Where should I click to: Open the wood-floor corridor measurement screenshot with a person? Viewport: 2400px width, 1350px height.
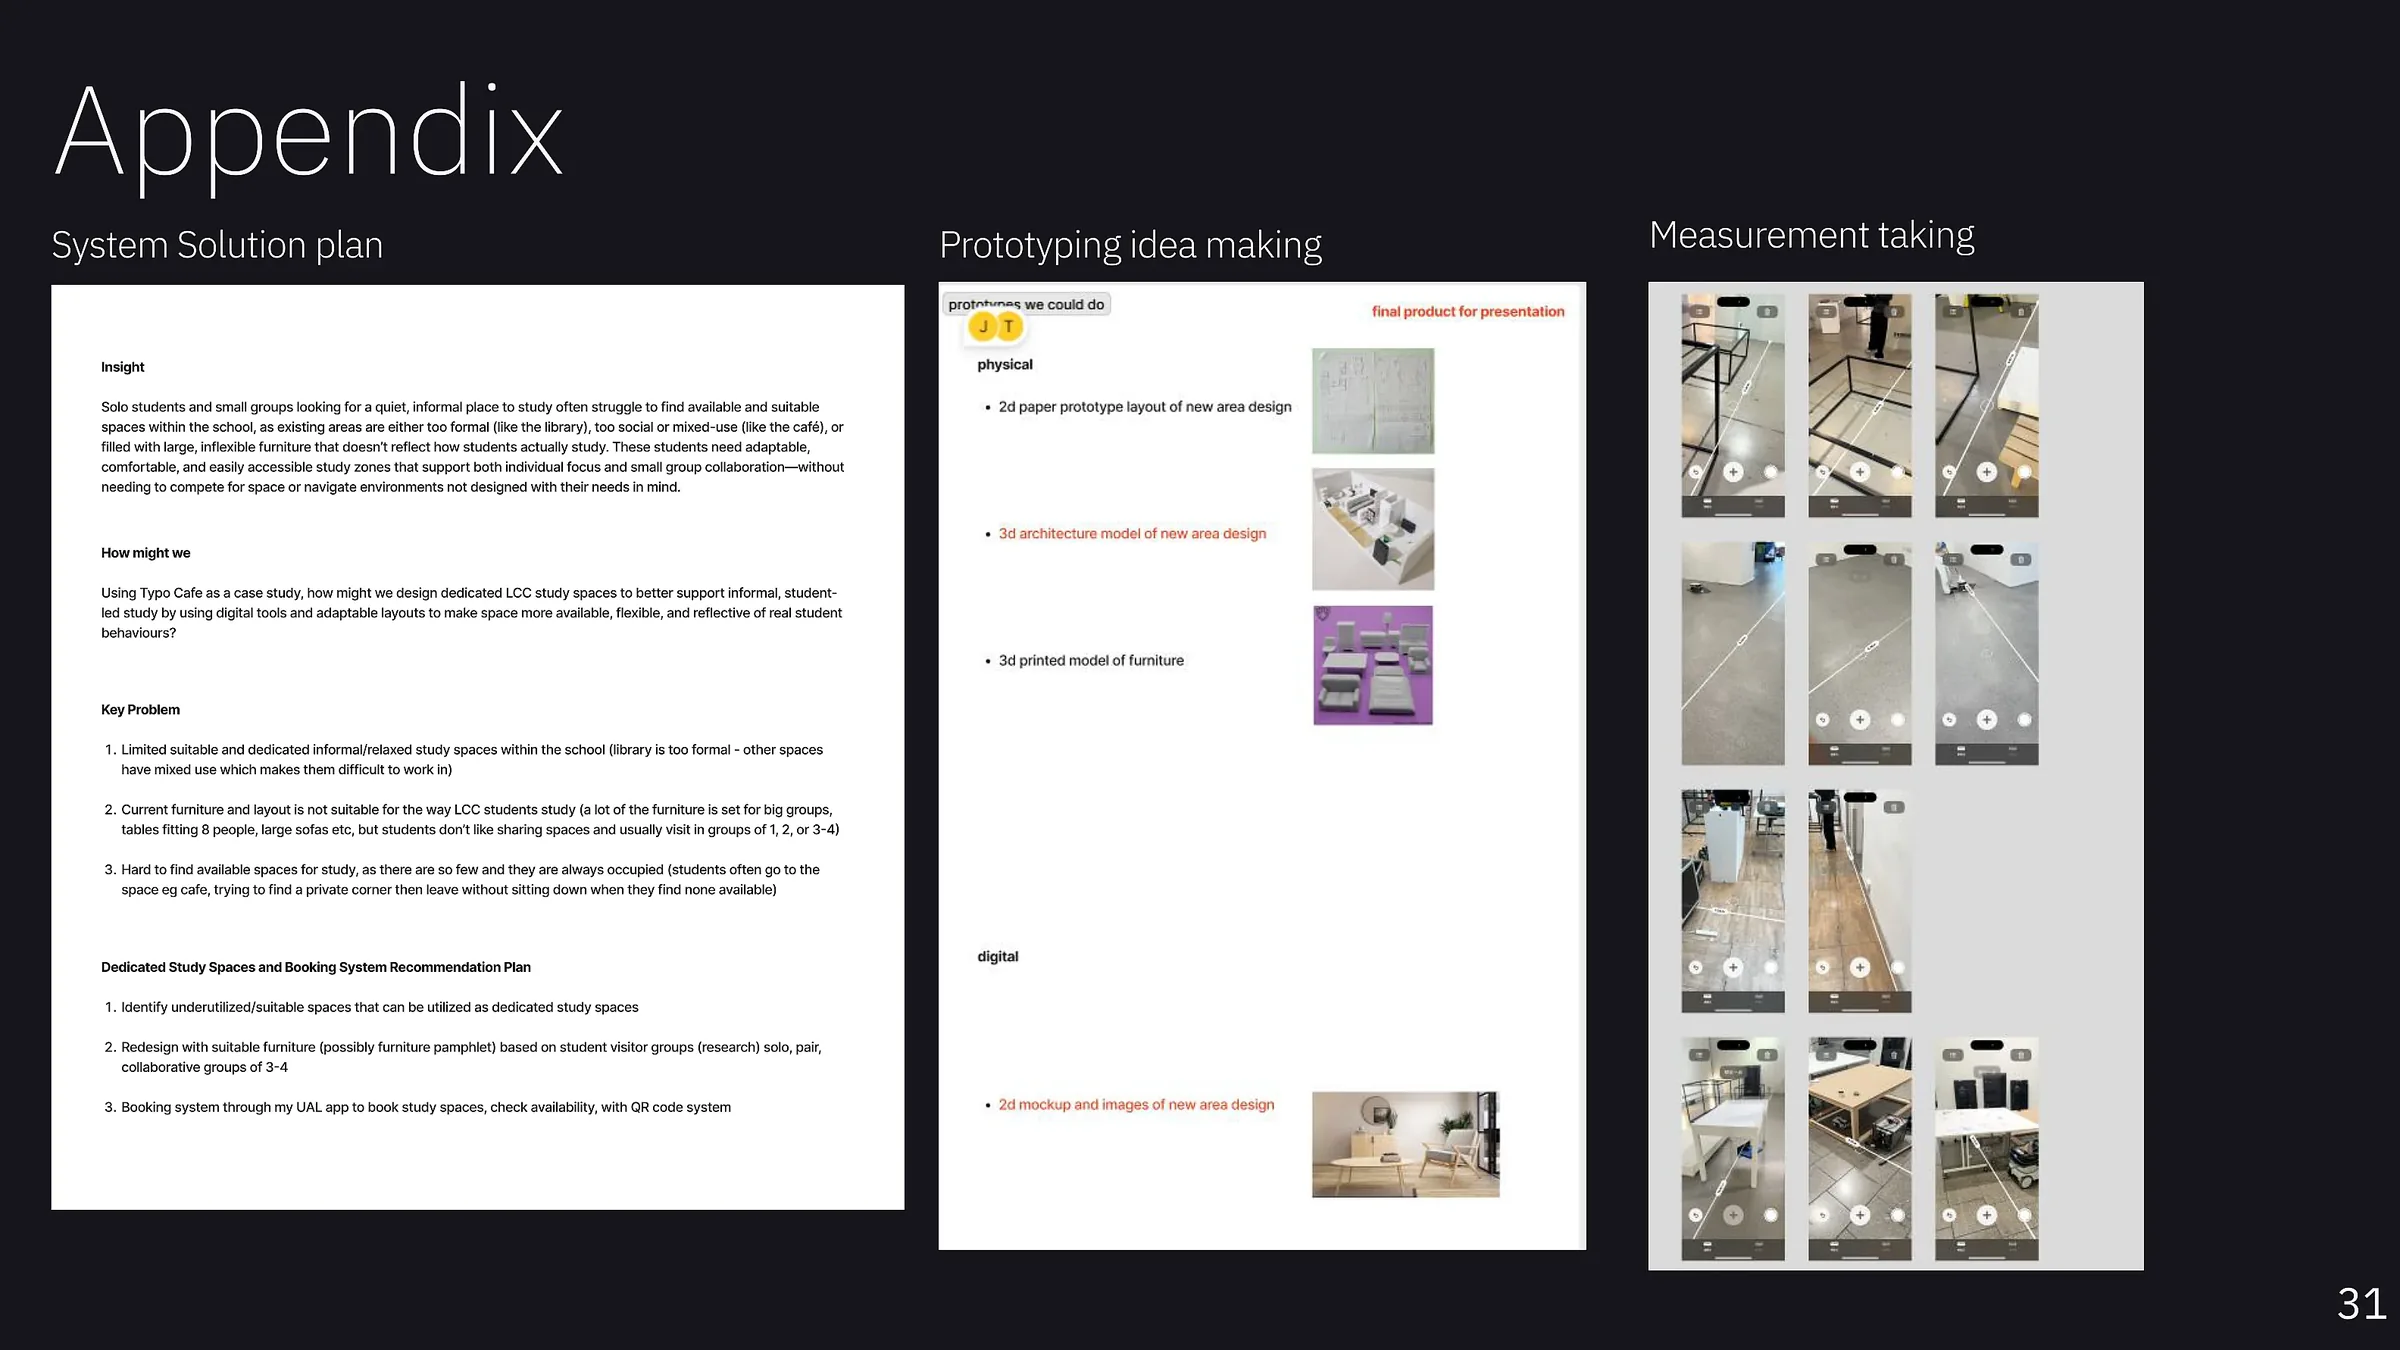(x=1860, y=901)
